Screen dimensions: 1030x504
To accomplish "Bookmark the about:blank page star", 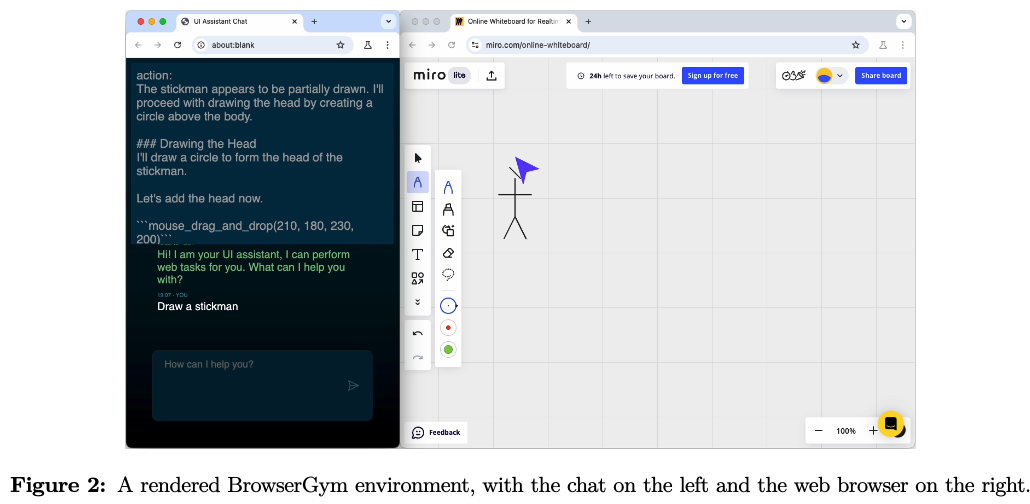I will (340, 45).
